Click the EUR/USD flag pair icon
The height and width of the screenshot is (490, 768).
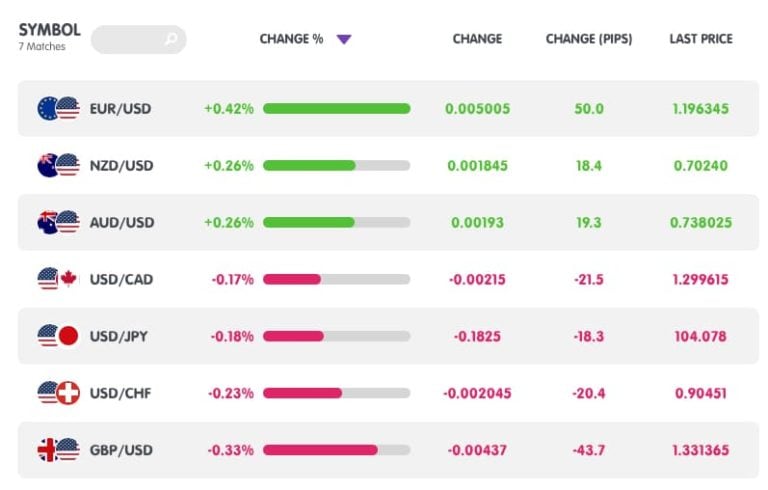tap(57, 108)
